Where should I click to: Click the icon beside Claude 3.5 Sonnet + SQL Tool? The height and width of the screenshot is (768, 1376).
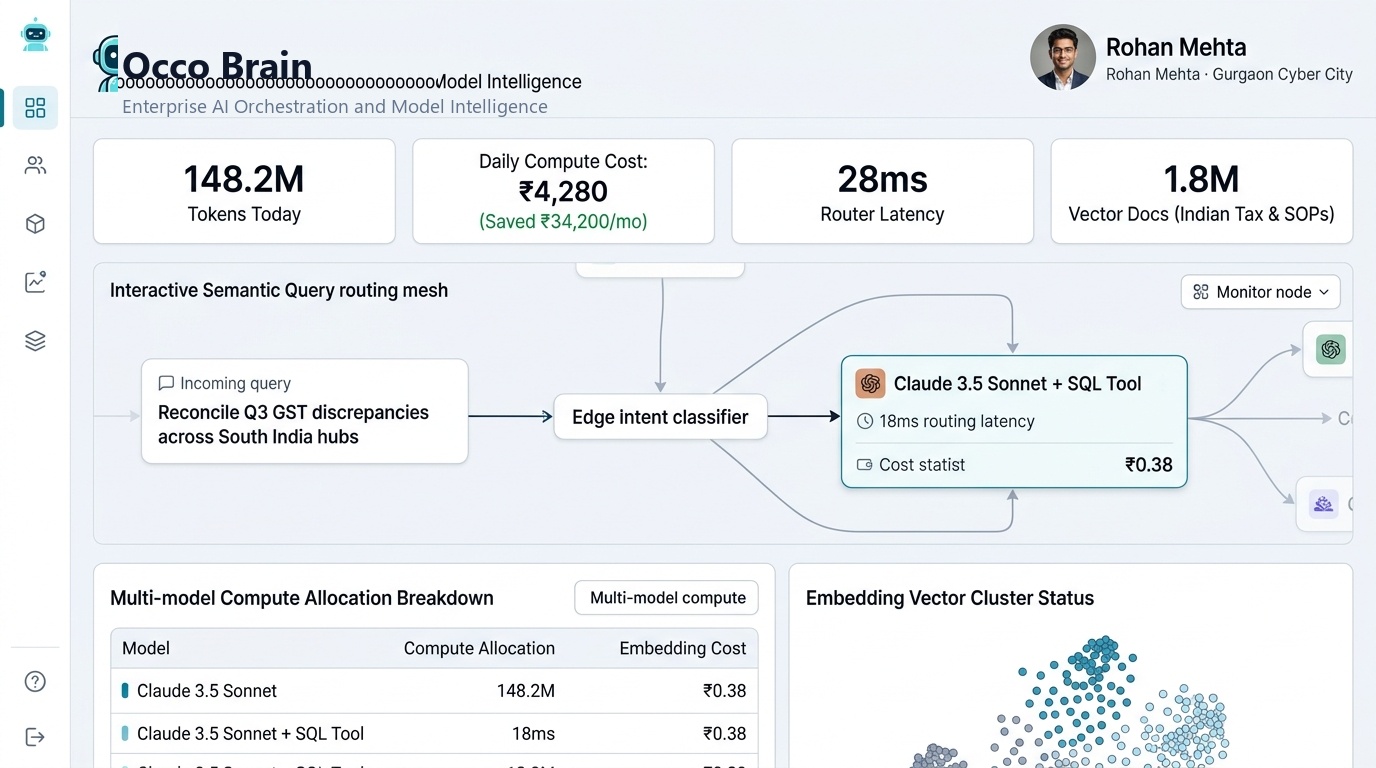[x=870, y=383]
